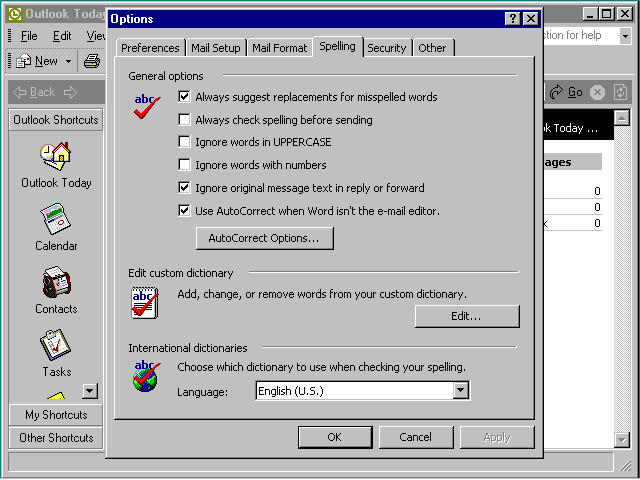Image resolution: width=640 pixels, height=480 pixels.
Task: Open the Language dictionary dropdown
Action: 460,391
